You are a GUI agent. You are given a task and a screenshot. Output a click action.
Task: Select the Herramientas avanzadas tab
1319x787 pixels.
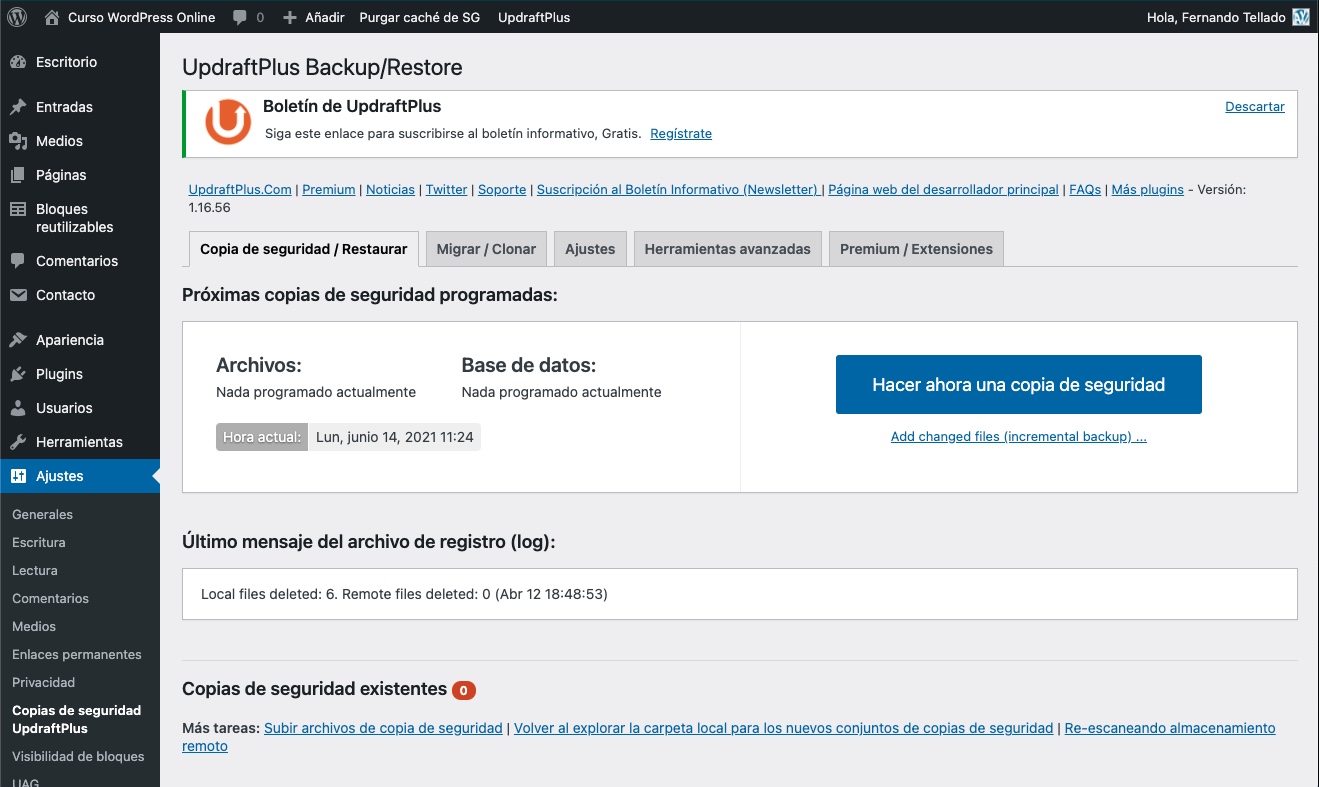point(727,249)
